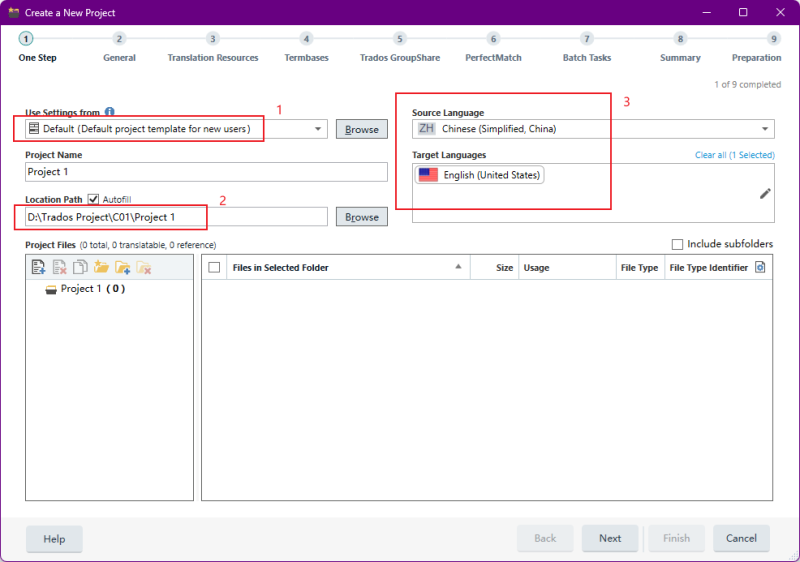Screen dimensions: 800x562
Task: Click the Add Files icon in Project Files
Action: click(x=39, y=267)
